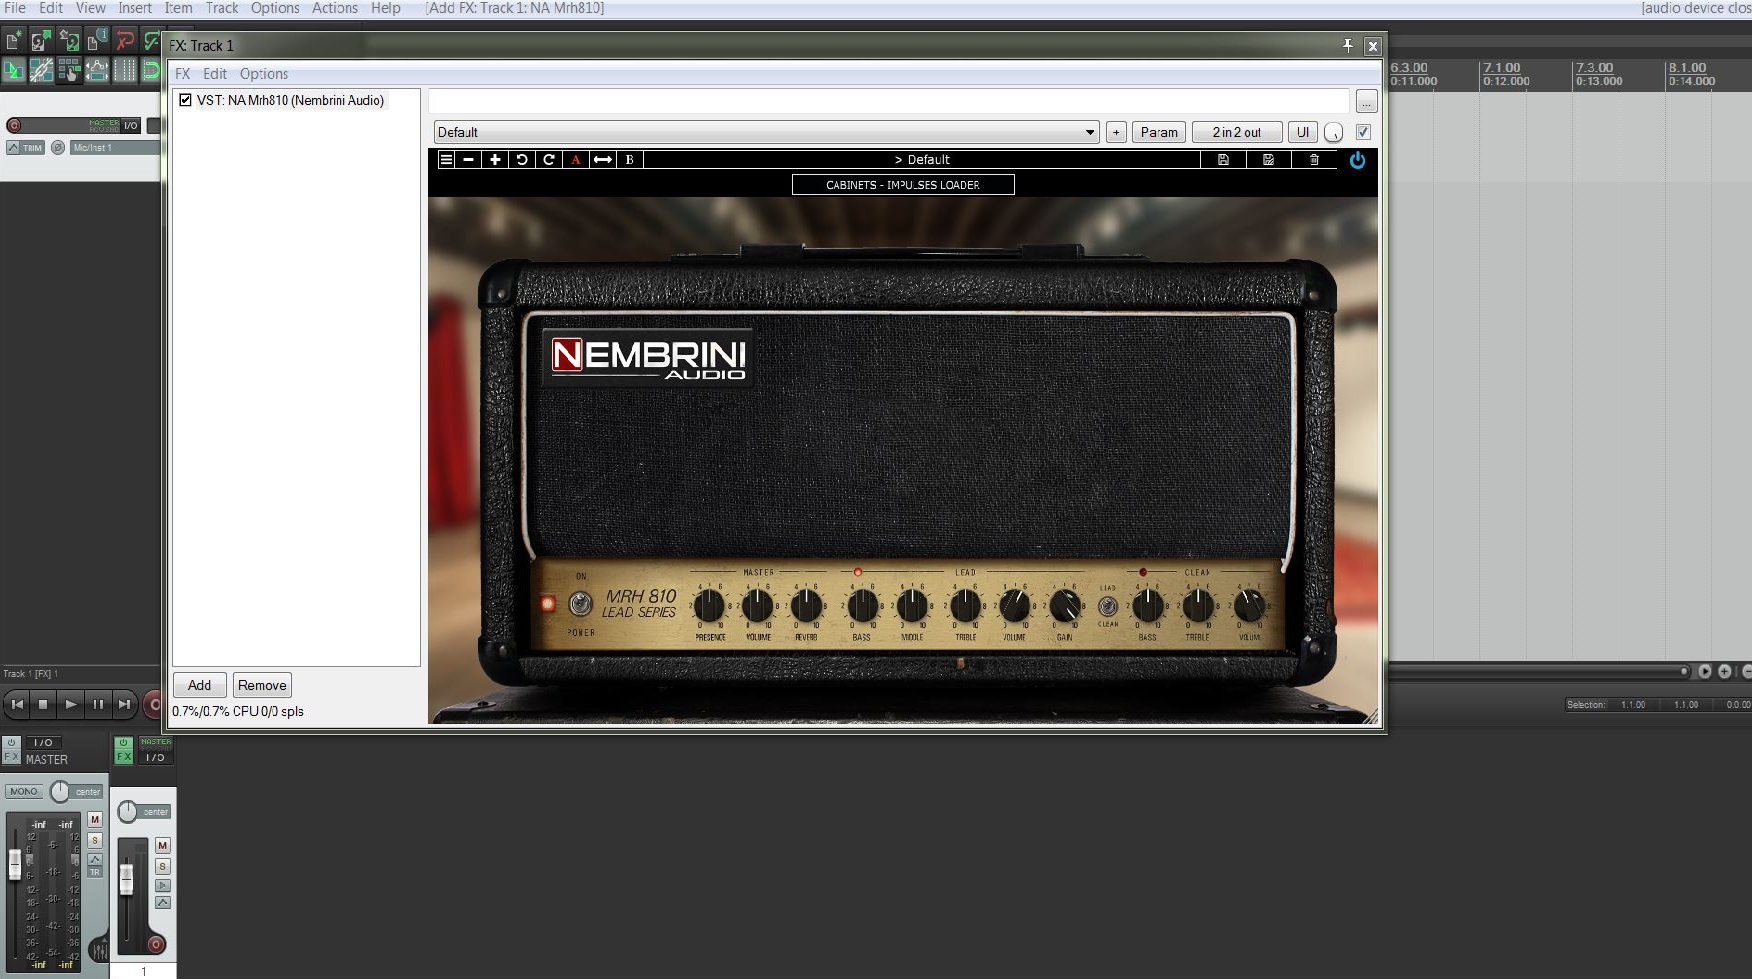Toggle auto-crossfade toolbar icon
This screenshot has height=979, width=1752.
[14, 70]
